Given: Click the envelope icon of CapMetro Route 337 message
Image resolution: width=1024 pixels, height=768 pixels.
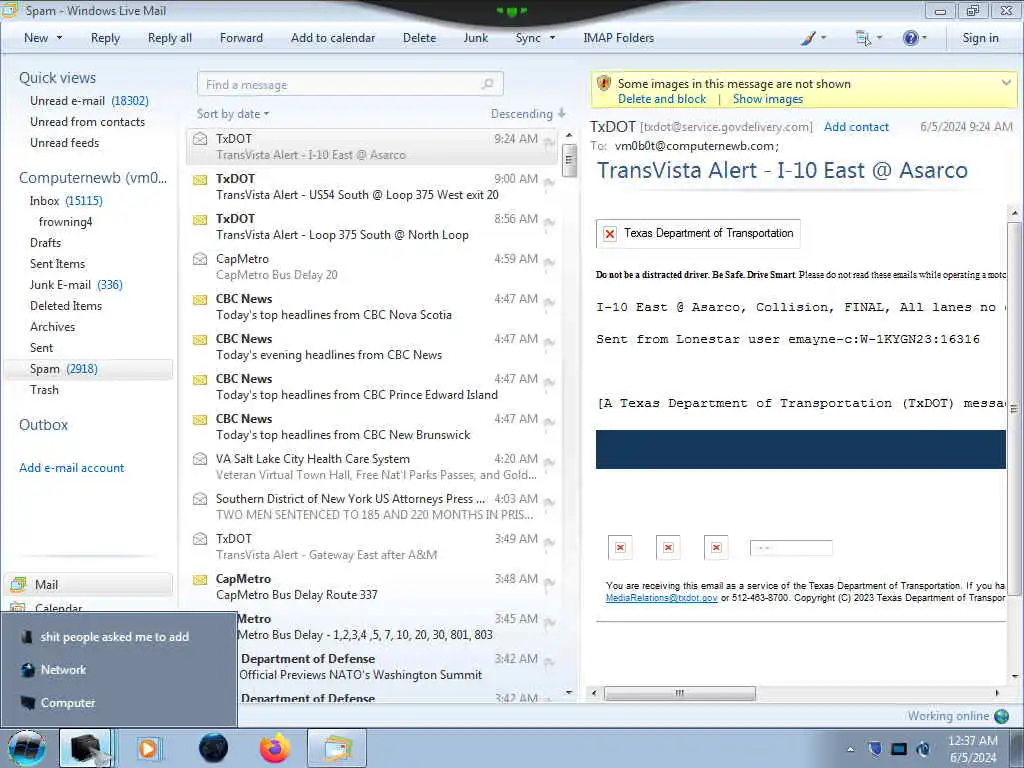Looking at the screenshot, I should click(200, 580).
